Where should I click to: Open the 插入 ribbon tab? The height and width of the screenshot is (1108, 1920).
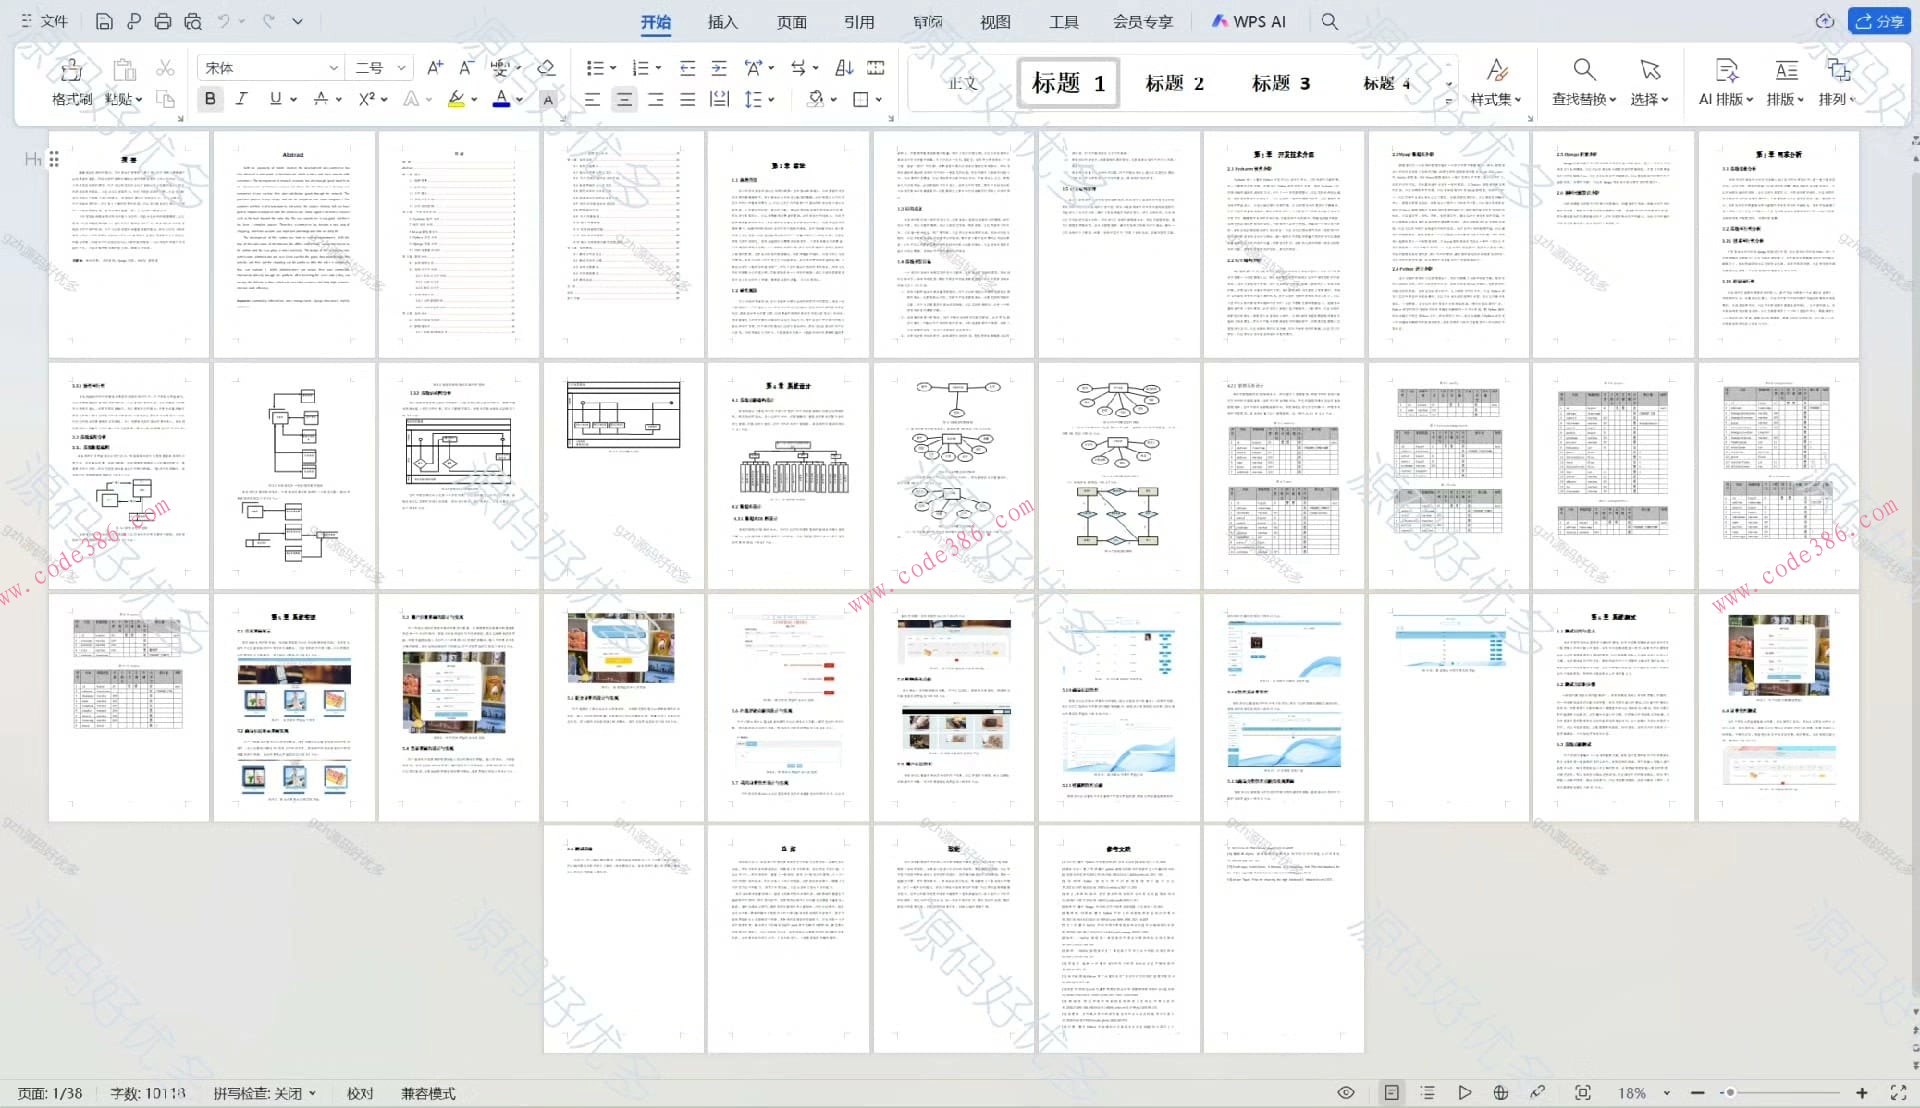722,22
